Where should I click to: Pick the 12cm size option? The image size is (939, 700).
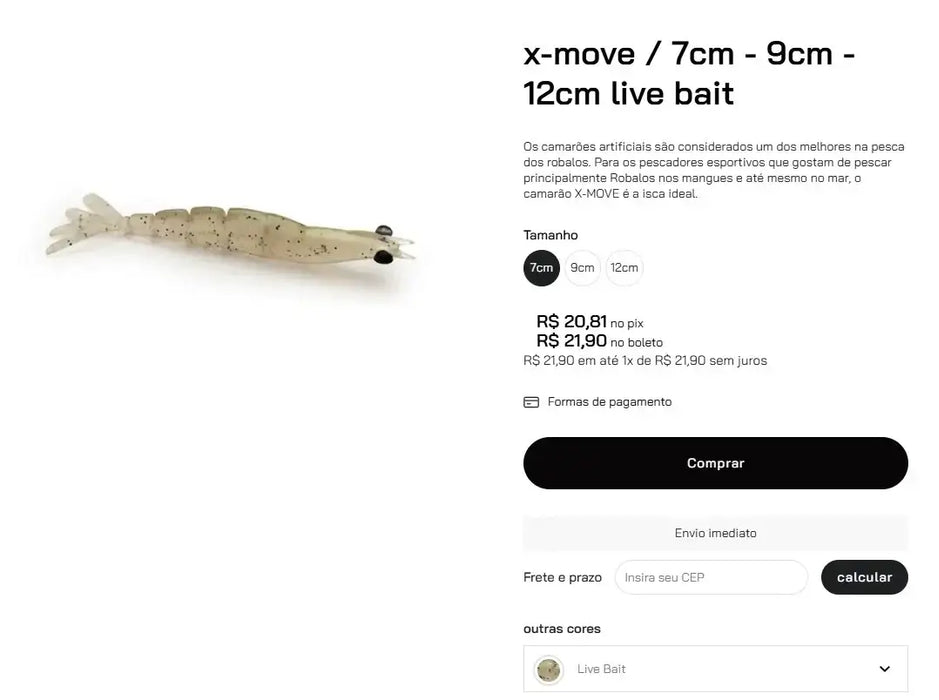[x=624, y=268]
